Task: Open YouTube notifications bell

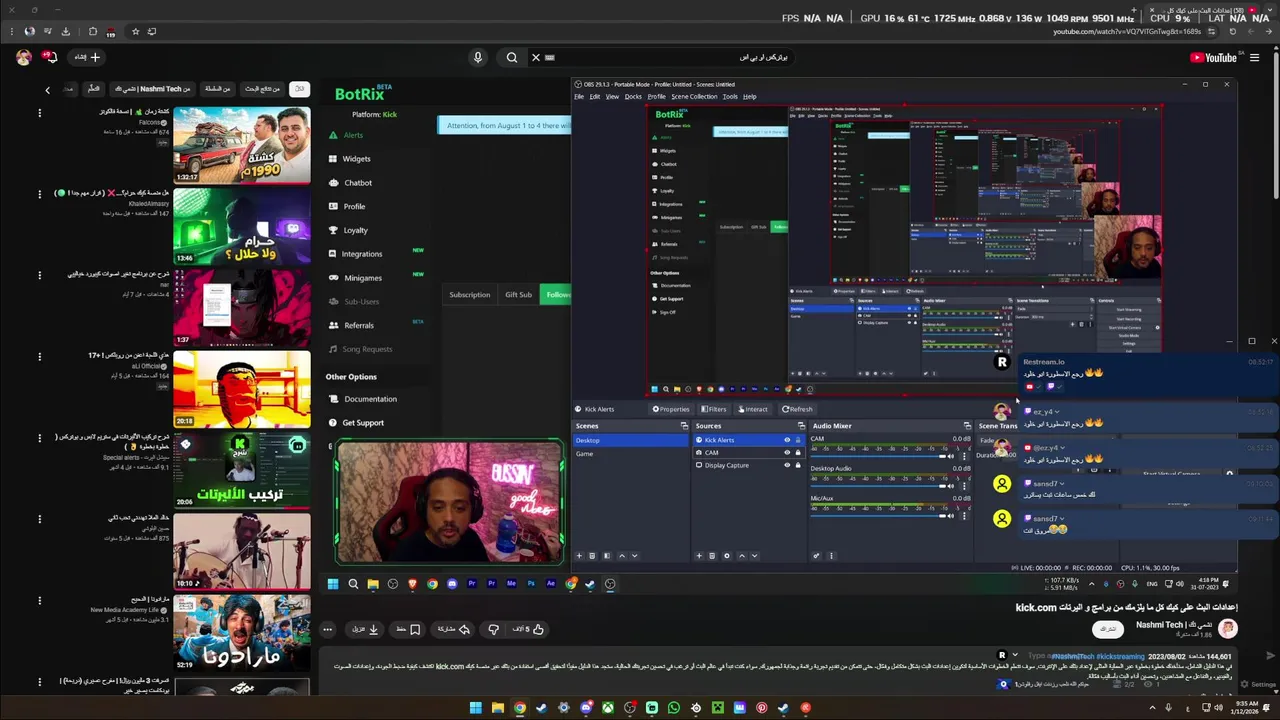Action: coord(51,57)
